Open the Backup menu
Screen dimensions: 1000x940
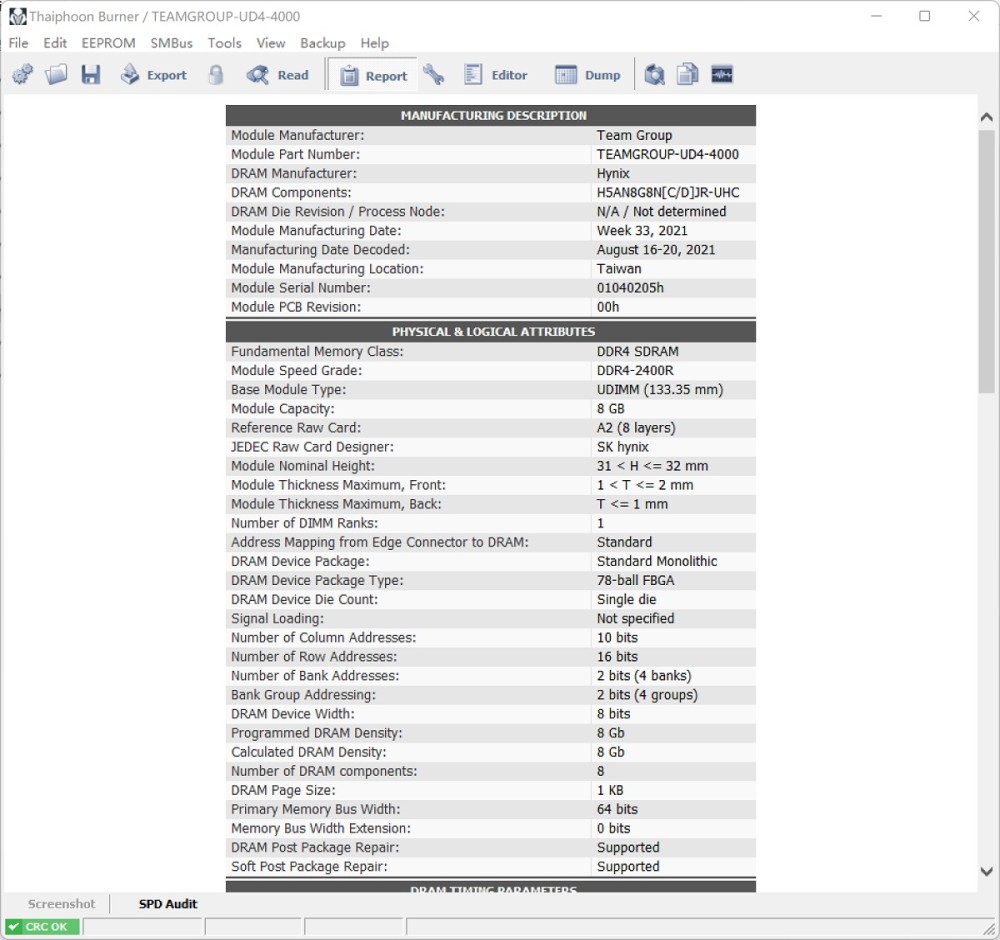[x=323, y=43]
